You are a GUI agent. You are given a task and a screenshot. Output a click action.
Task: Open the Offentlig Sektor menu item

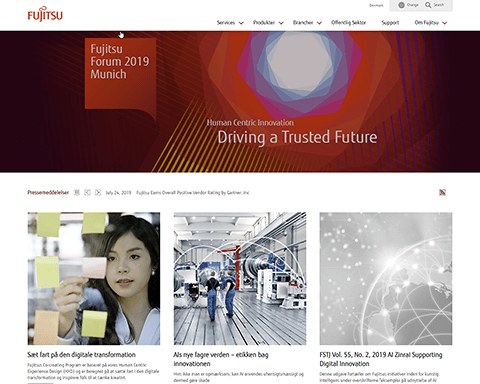tap(348, 23)
